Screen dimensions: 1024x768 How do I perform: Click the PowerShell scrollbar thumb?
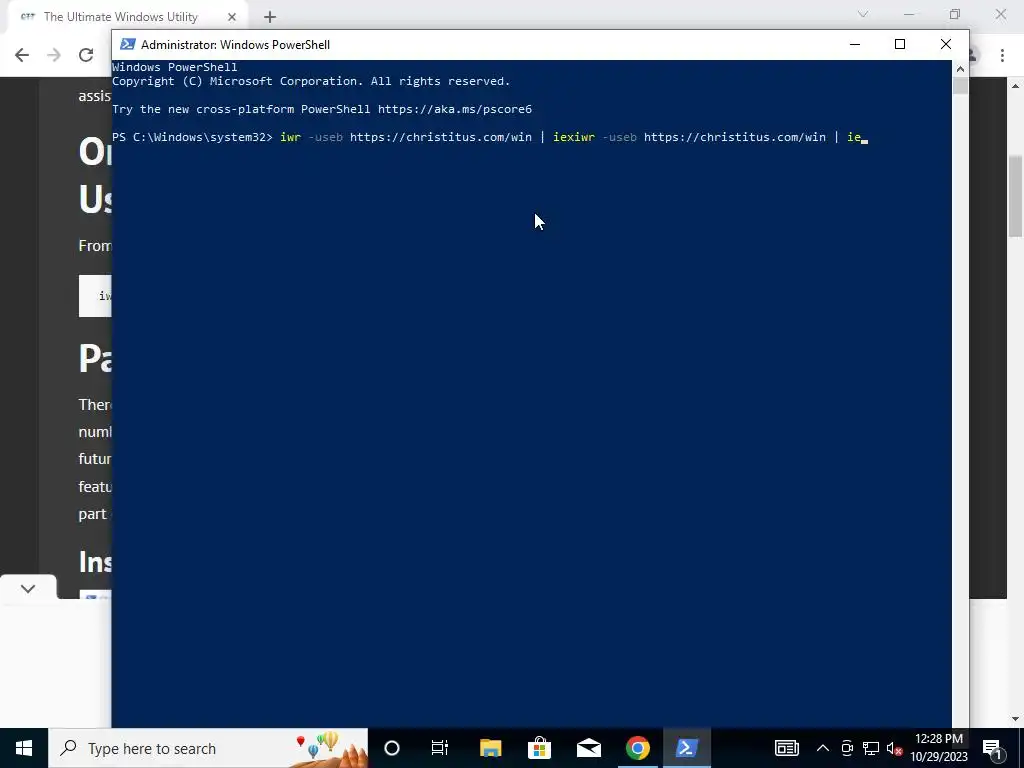click(960, 86)
